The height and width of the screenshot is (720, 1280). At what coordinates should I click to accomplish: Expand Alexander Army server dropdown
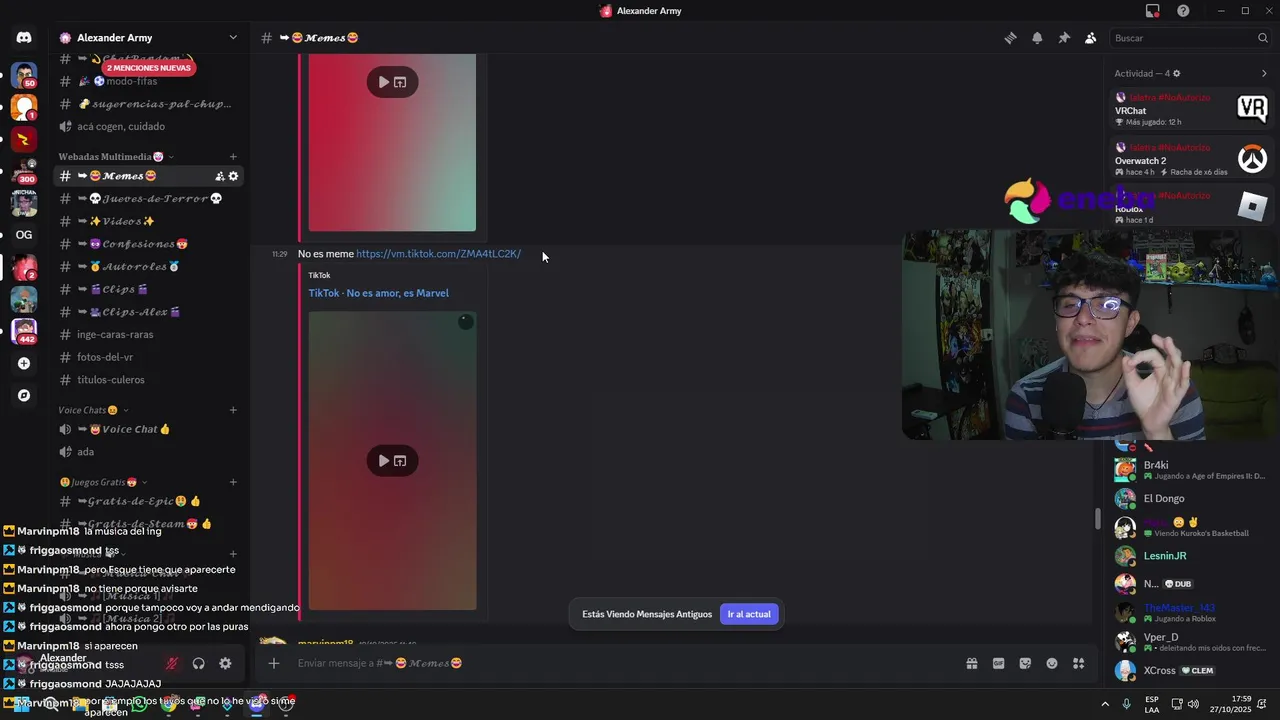[x=233, y=38]
